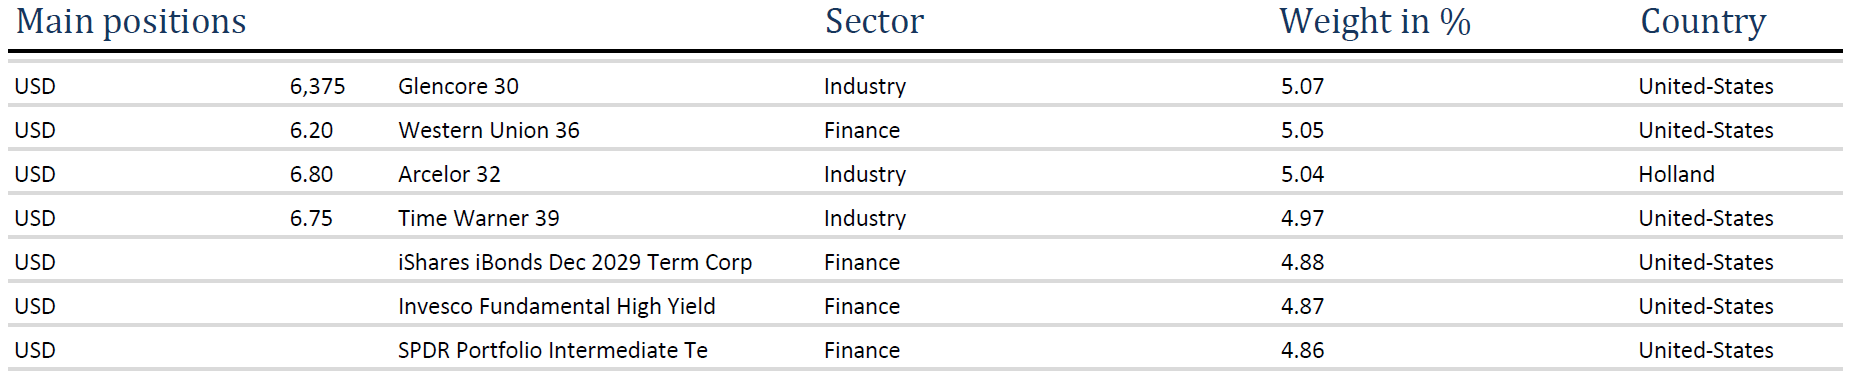1872x391 pixels.
Task: Select SPDR Portfolio Intermediate Te
Action: (x=553, y=351)
